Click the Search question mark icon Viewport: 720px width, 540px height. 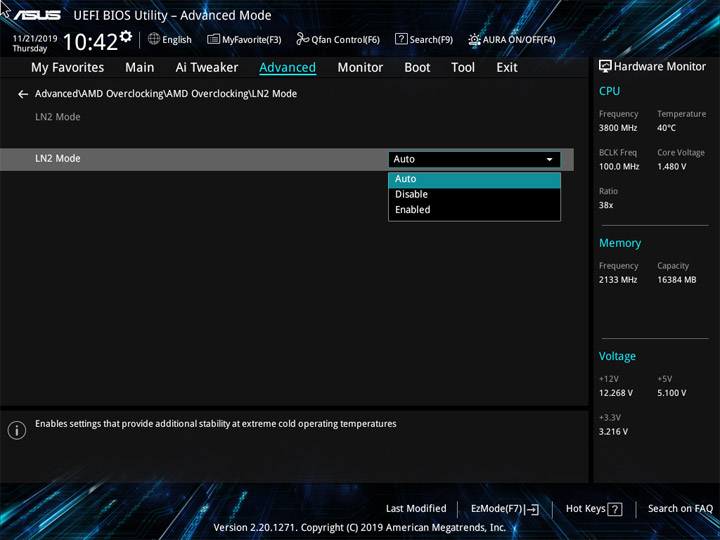pos(401,39)
